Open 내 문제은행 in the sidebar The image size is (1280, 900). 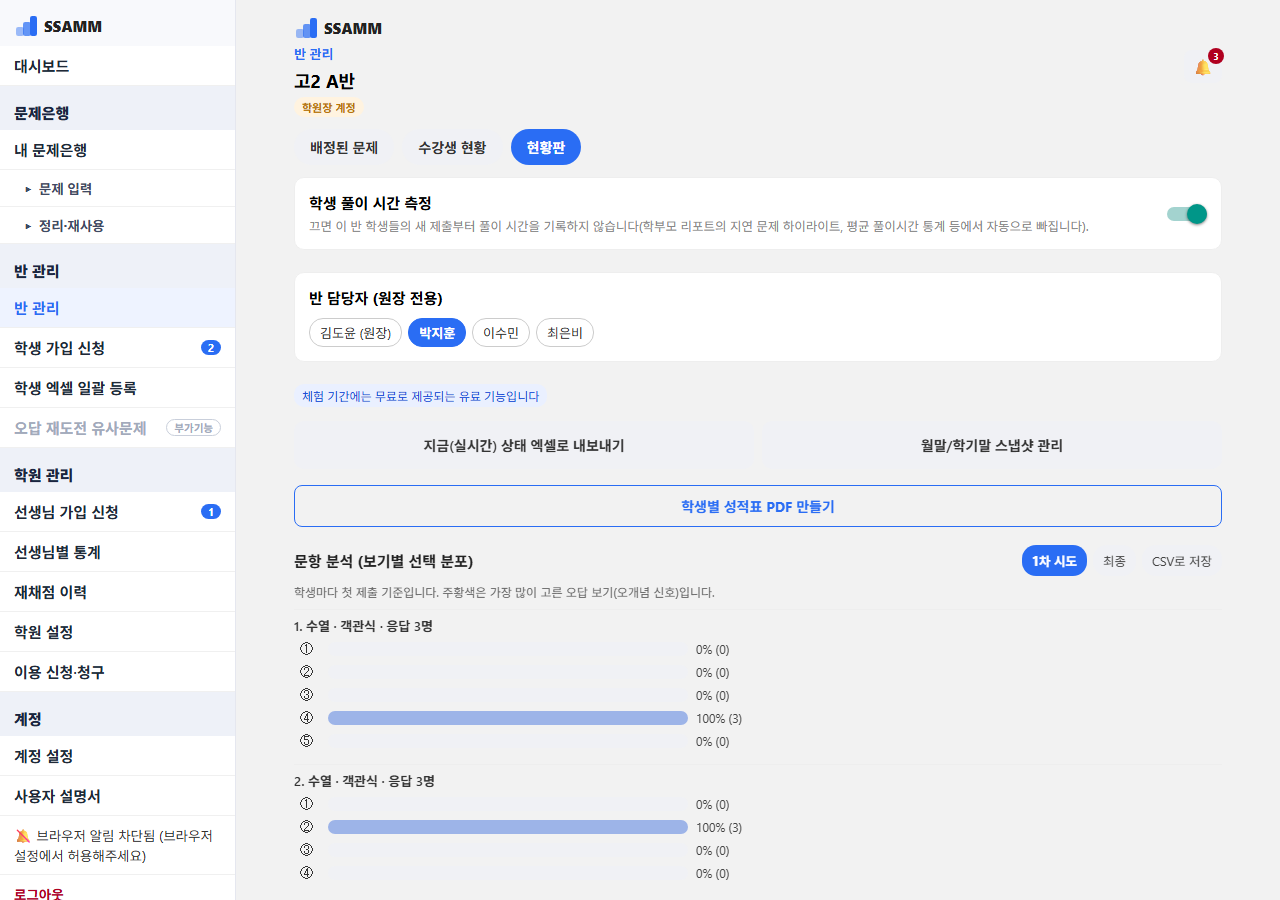tap(118, 150)
